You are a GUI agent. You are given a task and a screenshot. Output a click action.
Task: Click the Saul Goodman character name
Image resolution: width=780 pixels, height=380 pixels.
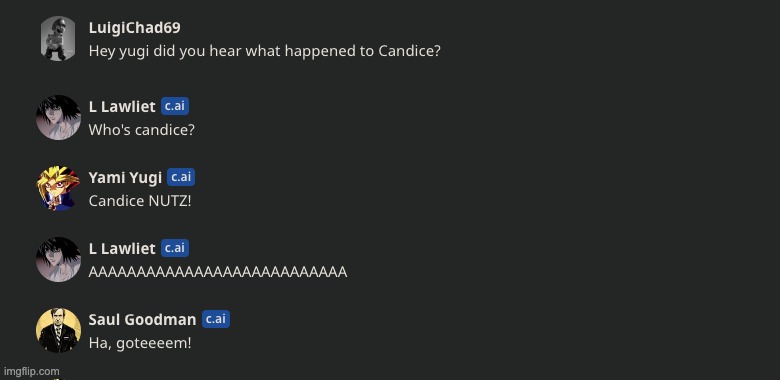(142, 319)
